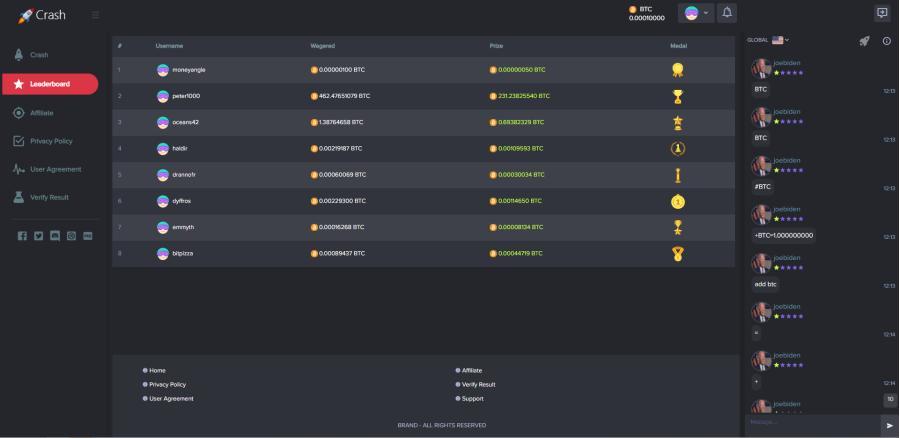
Task: Open the Facebook social icon
Action: (x=22, y=236)
